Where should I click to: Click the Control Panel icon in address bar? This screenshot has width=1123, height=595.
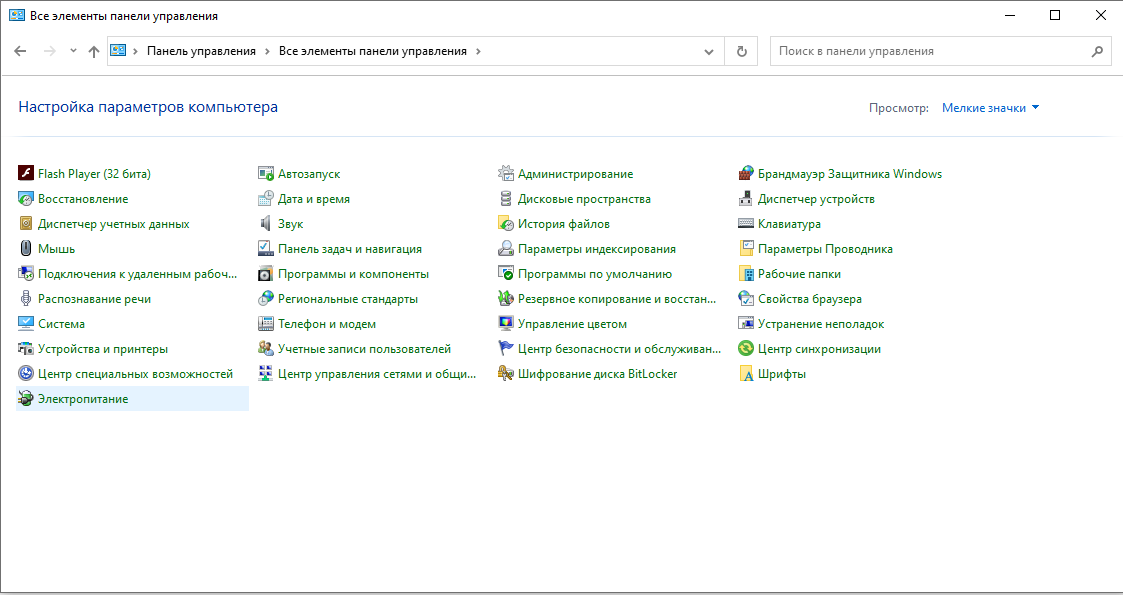(118, 51)
